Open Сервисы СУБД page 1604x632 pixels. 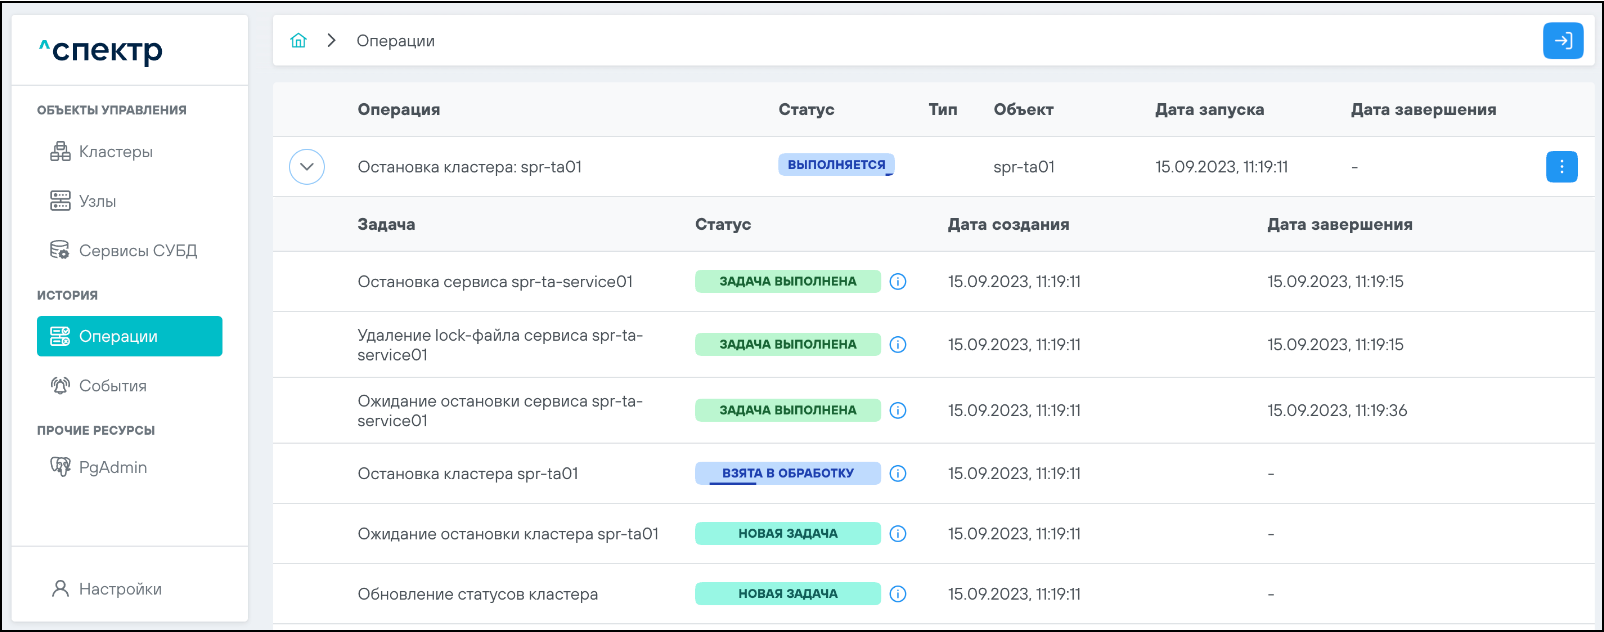tap(137, 251)
